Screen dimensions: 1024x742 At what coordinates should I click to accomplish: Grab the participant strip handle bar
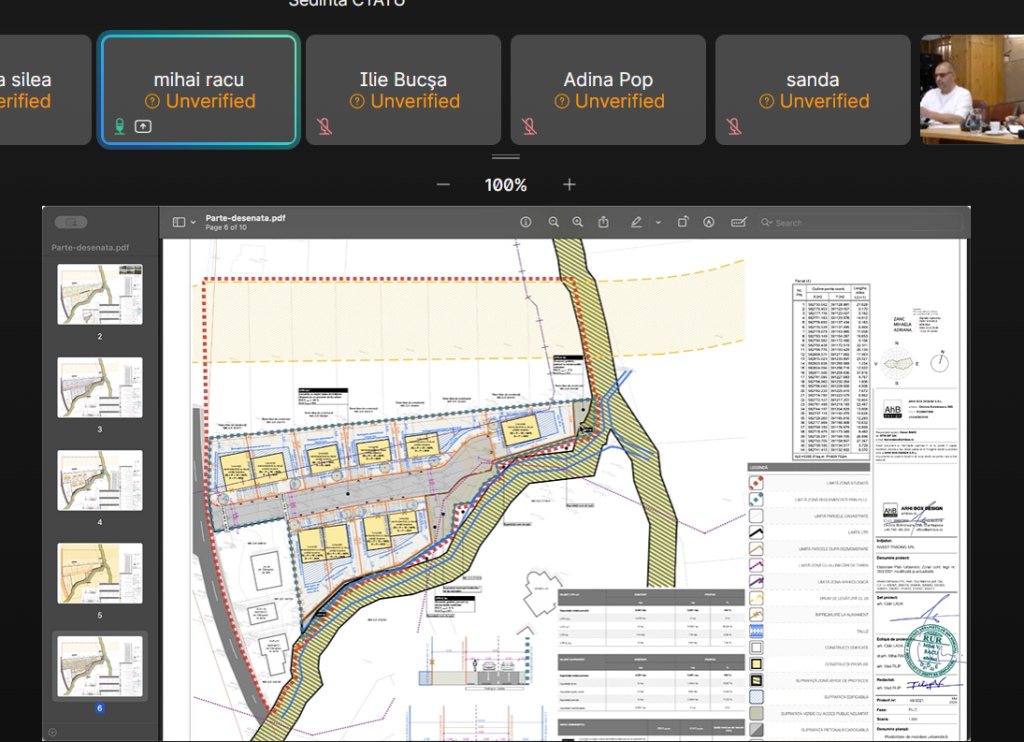506,157
